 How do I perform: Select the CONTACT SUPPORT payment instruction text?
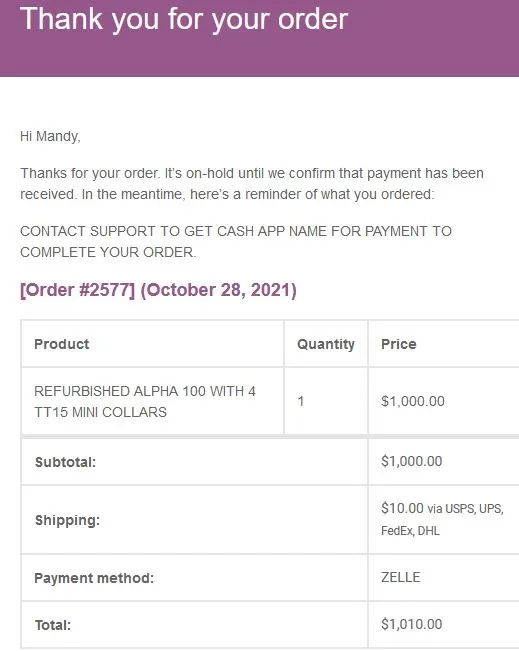pos(236,241)
